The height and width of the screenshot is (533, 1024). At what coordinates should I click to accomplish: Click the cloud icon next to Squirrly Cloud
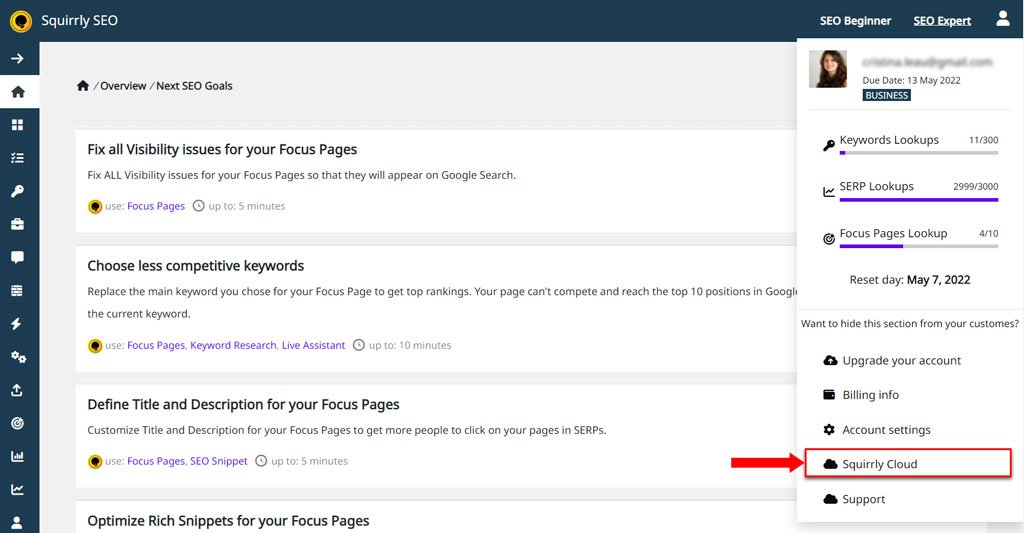tap(830, 464)
